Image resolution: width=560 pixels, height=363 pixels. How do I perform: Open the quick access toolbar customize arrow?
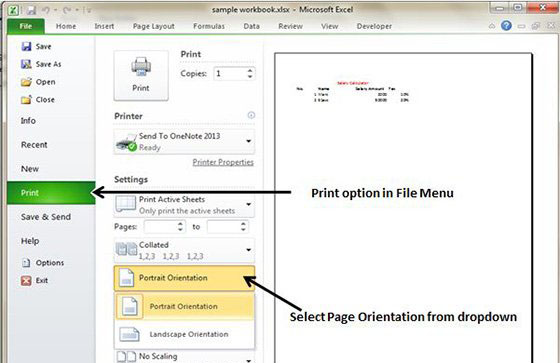click(x=88, y=10)
